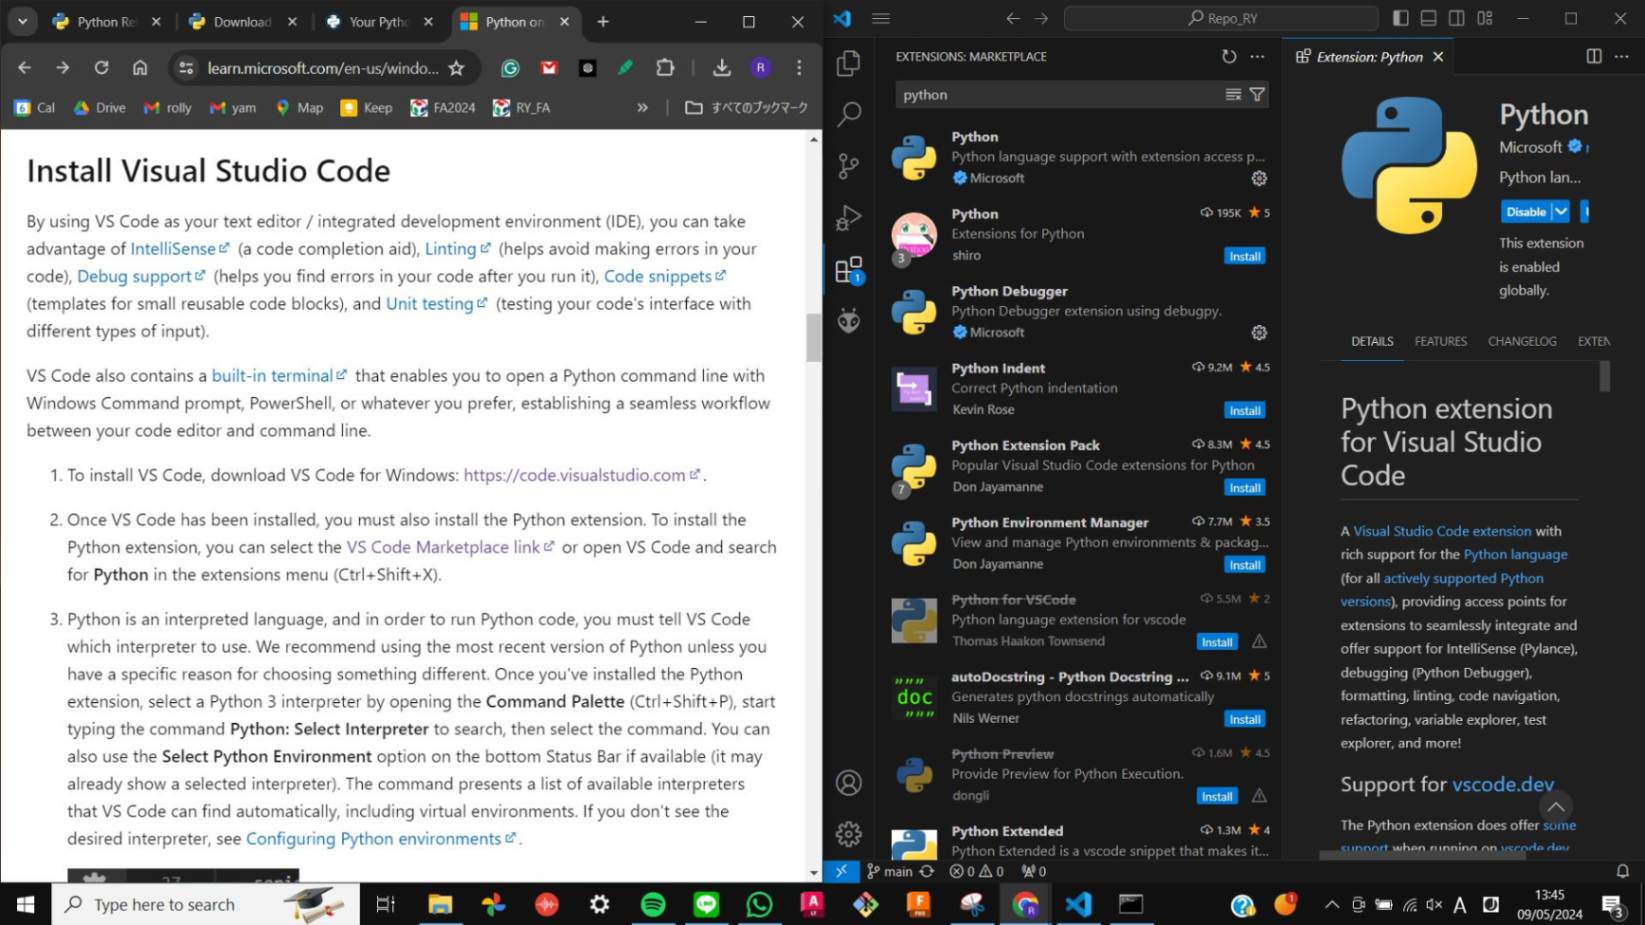
Task: Open the Search view in VS Code activity bar
Action: (x=849, y=114)
